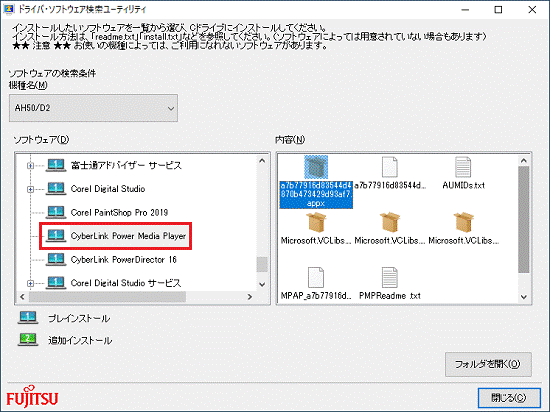Select the AUMIDs.txt file icon
This screenshot has width=550, height=412.
pos(463,167)
